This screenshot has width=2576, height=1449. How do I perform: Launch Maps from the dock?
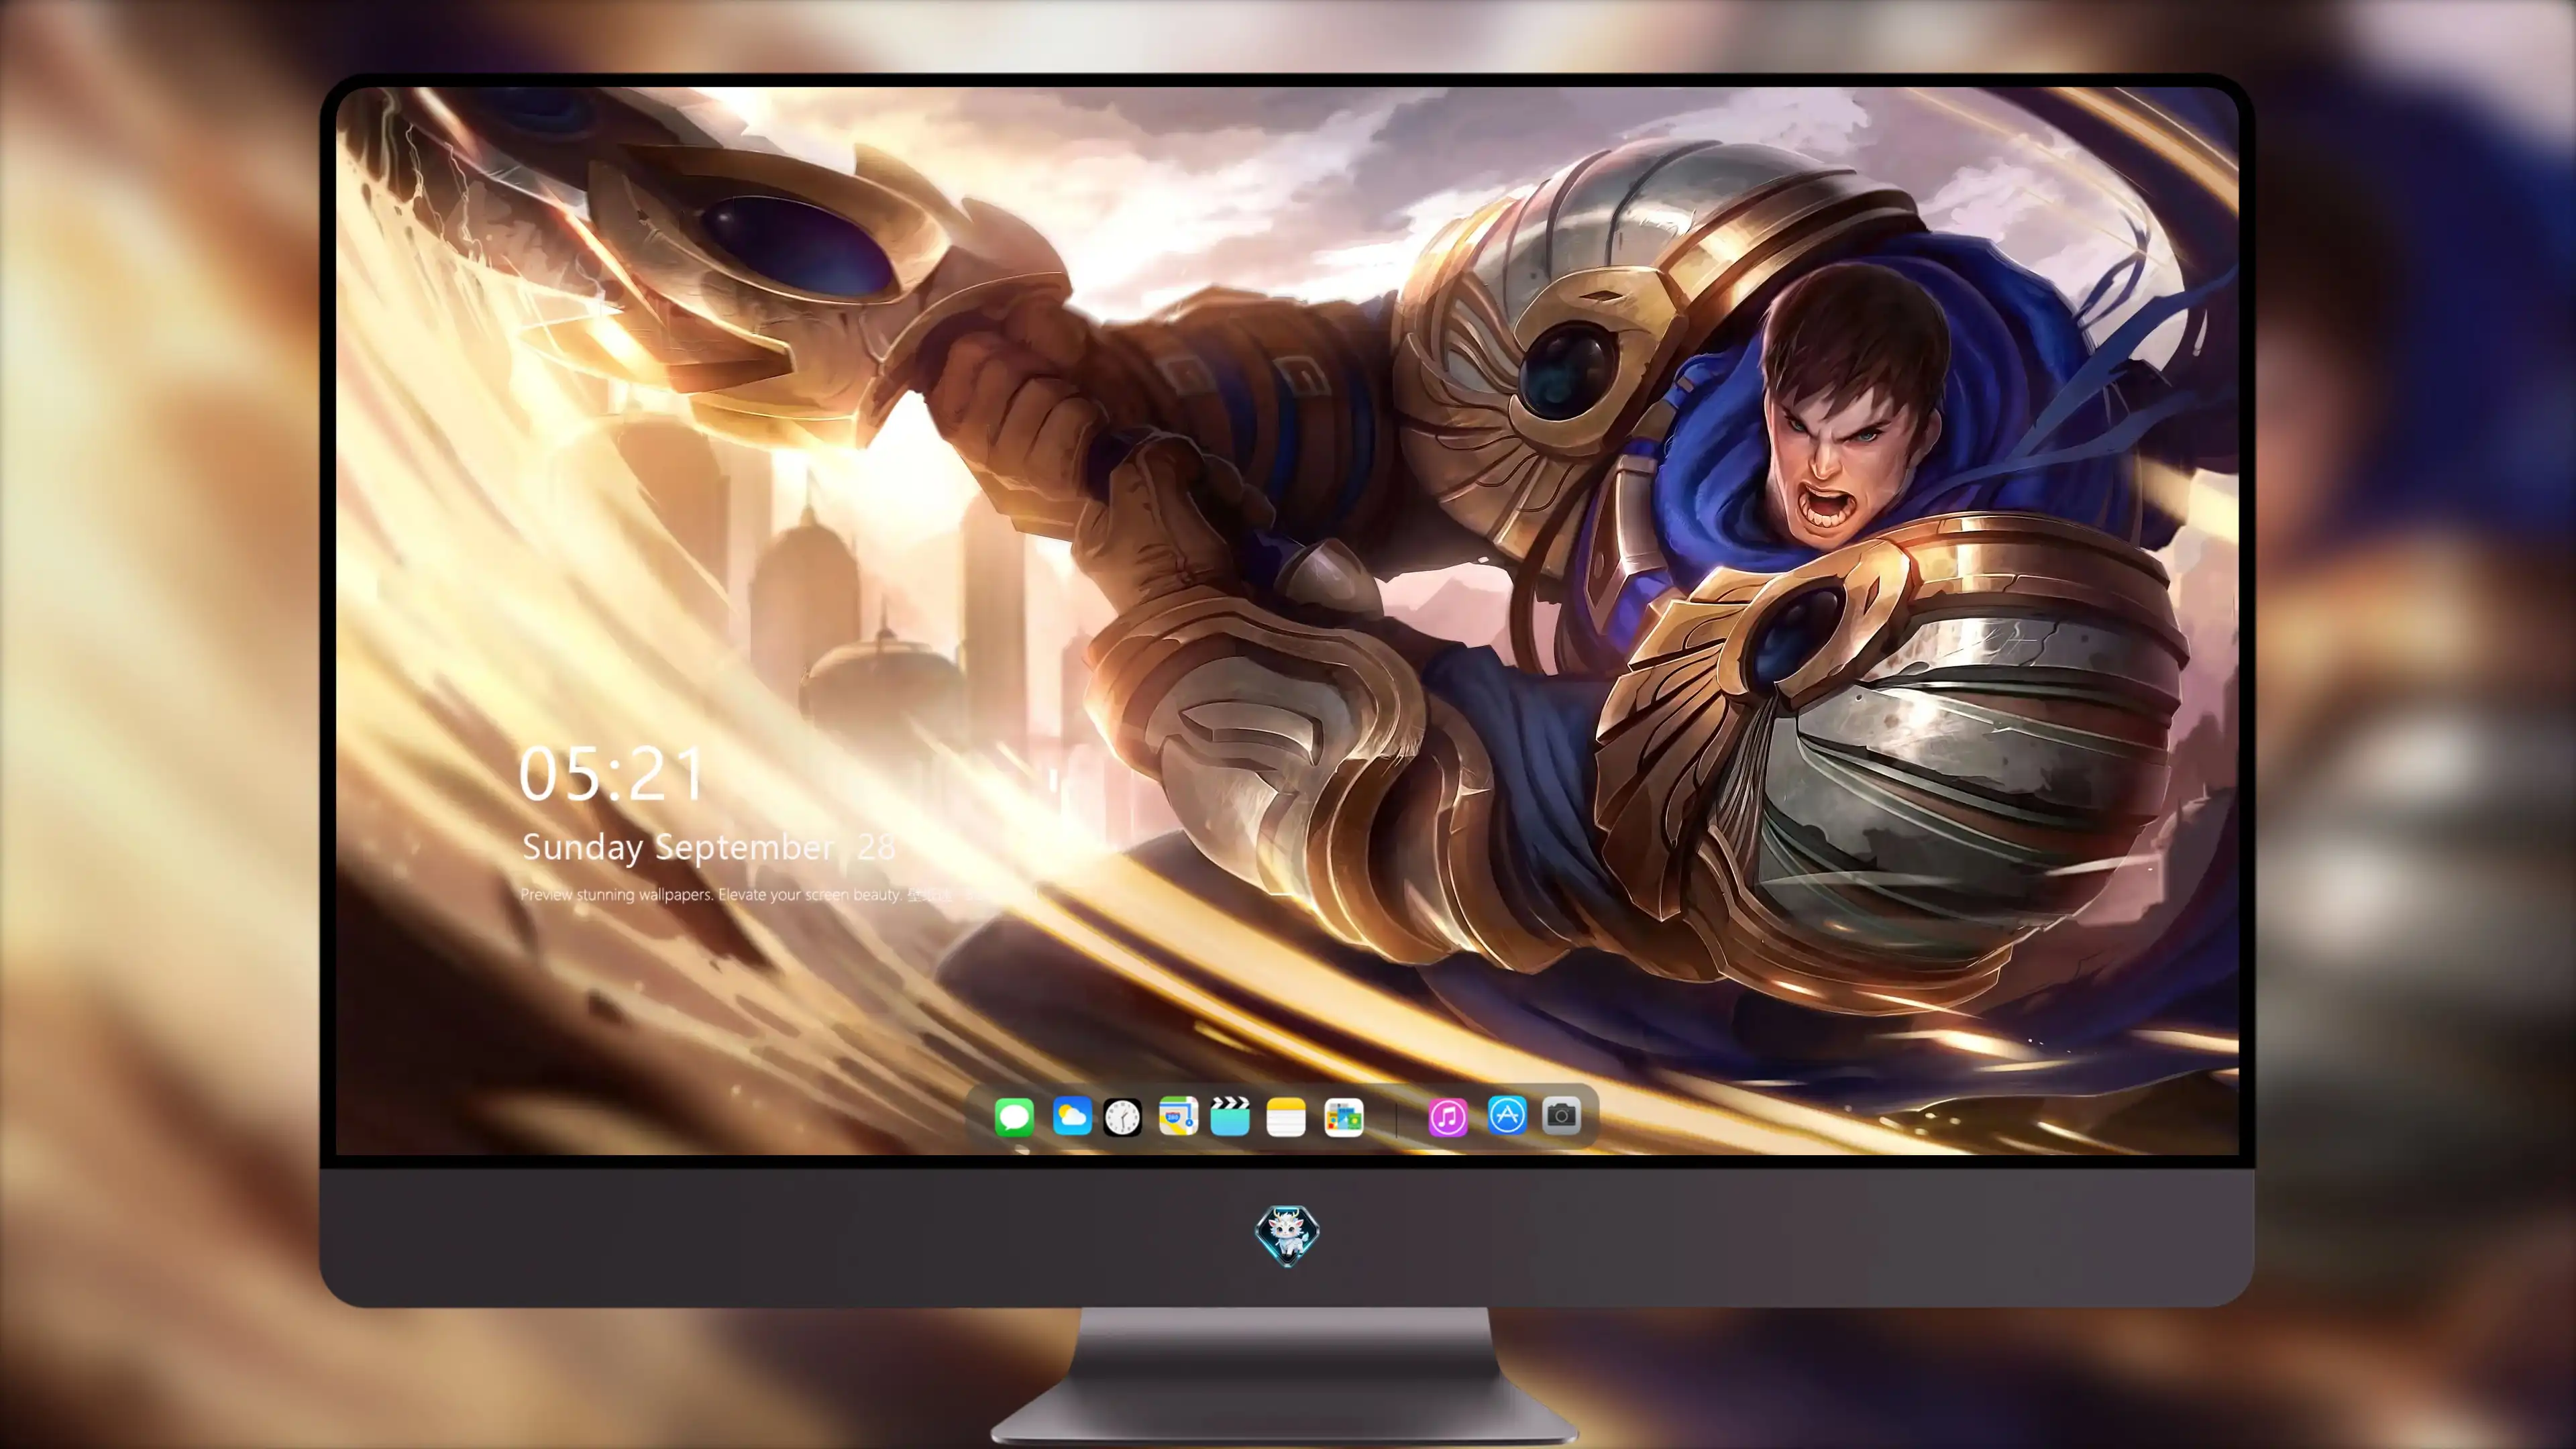click(x=1178, y=1116)
